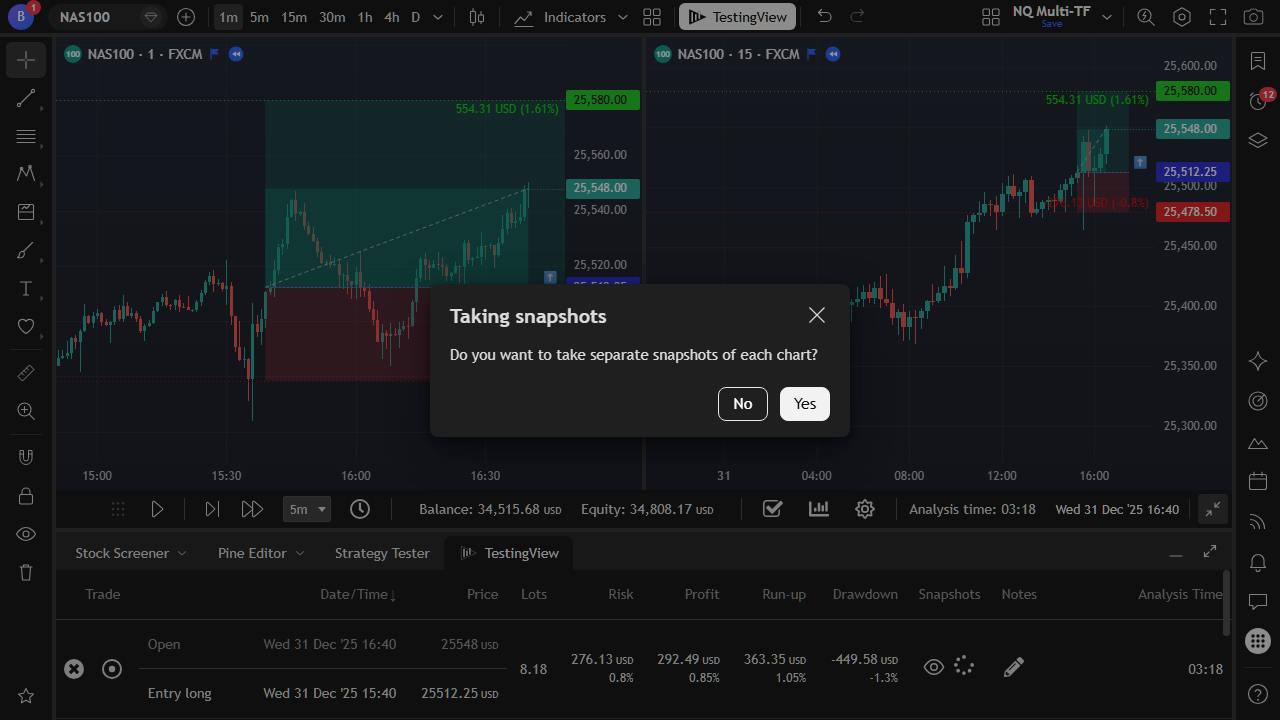The image size is (1280, 720).
Task: Toggle the checkmark option in replay bar
Action: (772, 509)
